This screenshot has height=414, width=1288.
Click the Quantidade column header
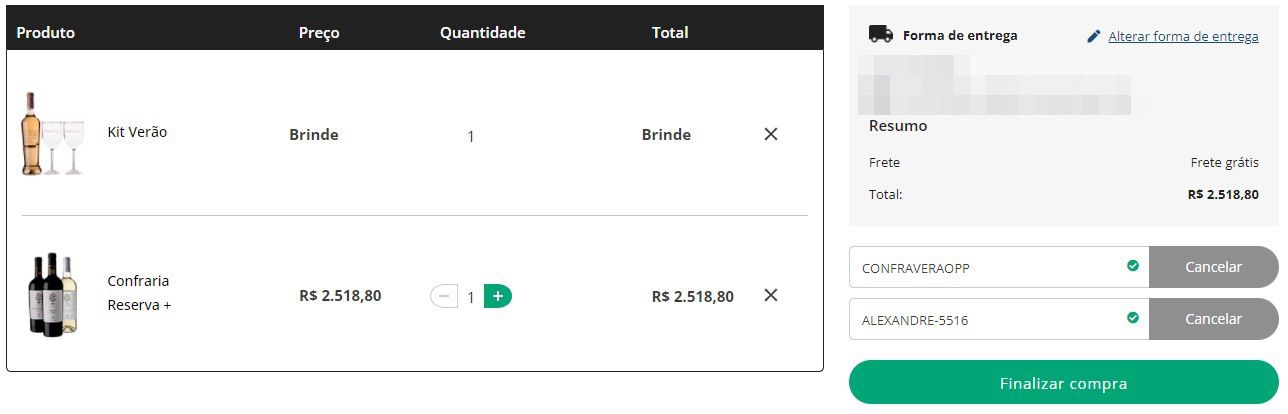(482, 32)
